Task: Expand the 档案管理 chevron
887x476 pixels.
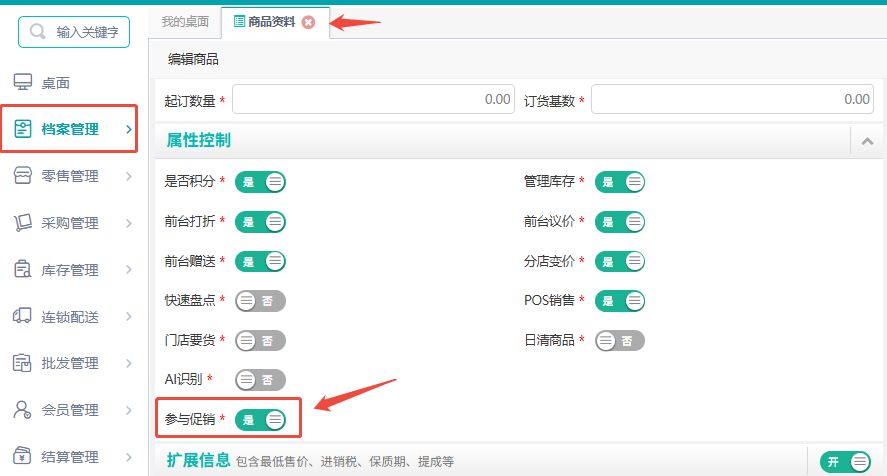Action: [129, 129]
